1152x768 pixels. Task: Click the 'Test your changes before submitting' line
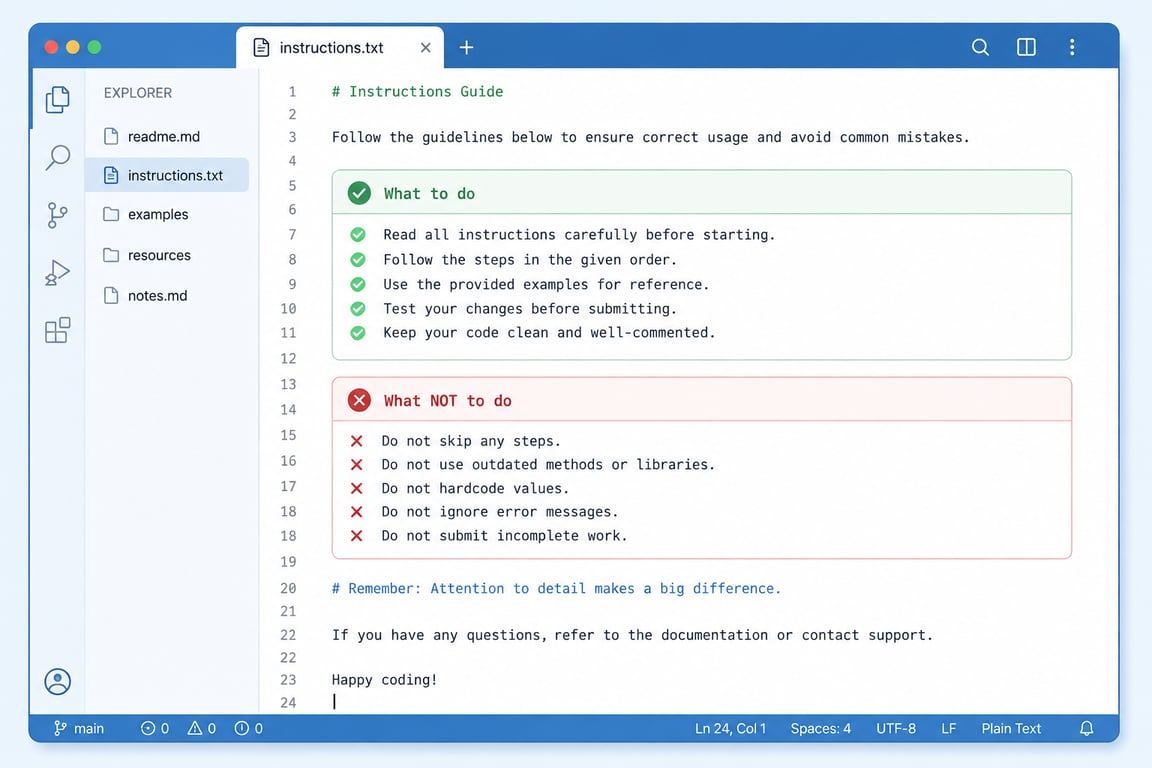530,309
